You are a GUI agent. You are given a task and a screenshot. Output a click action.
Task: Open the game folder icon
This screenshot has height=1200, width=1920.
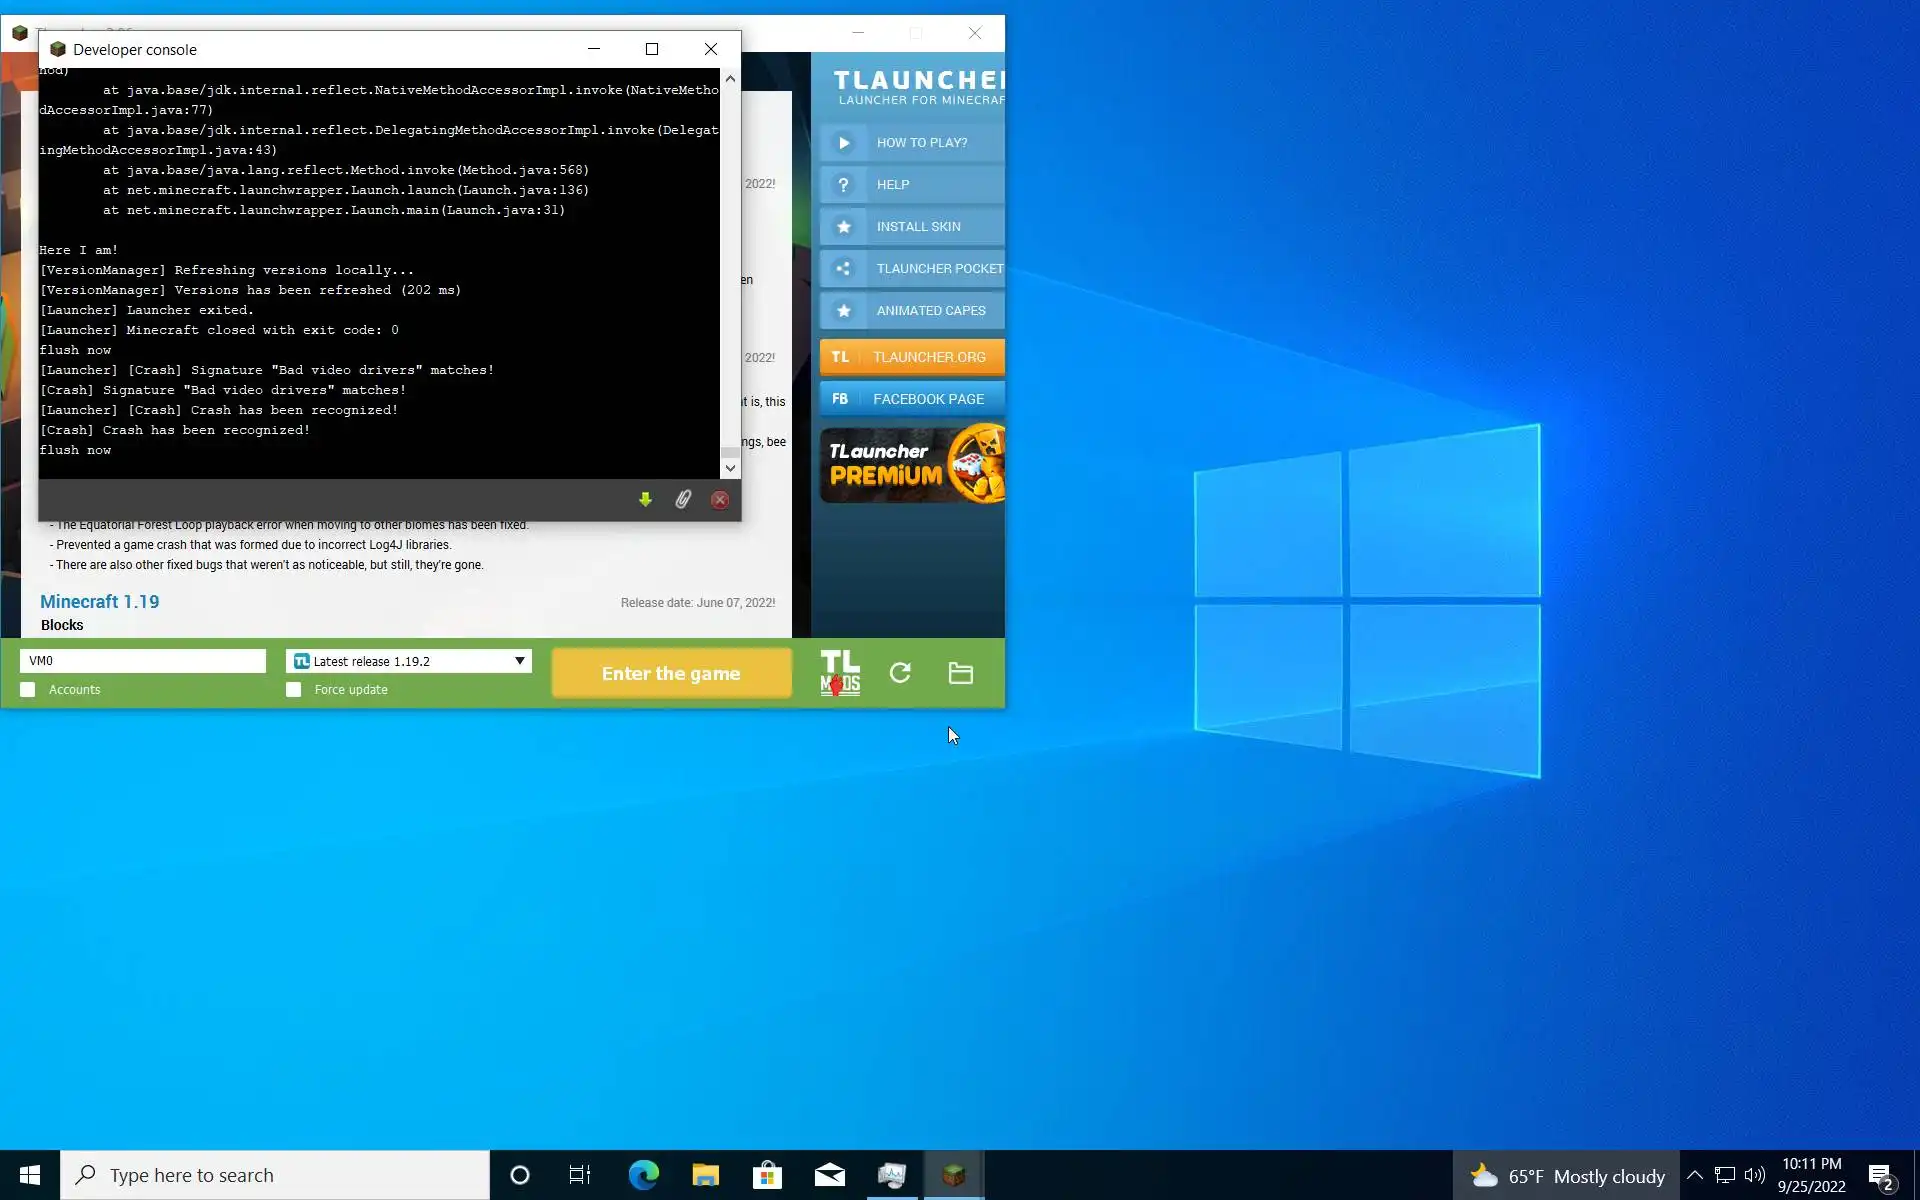(x=960, y=673)
